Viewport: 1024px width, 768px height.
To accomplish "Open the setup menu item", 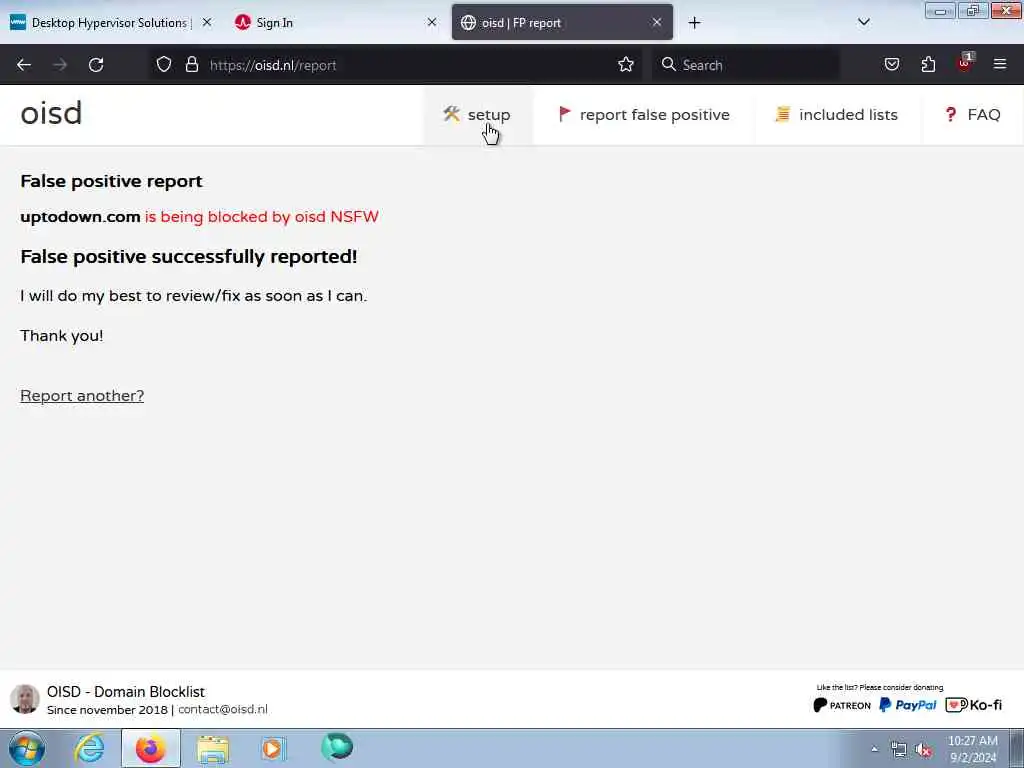I will (477, 115).
